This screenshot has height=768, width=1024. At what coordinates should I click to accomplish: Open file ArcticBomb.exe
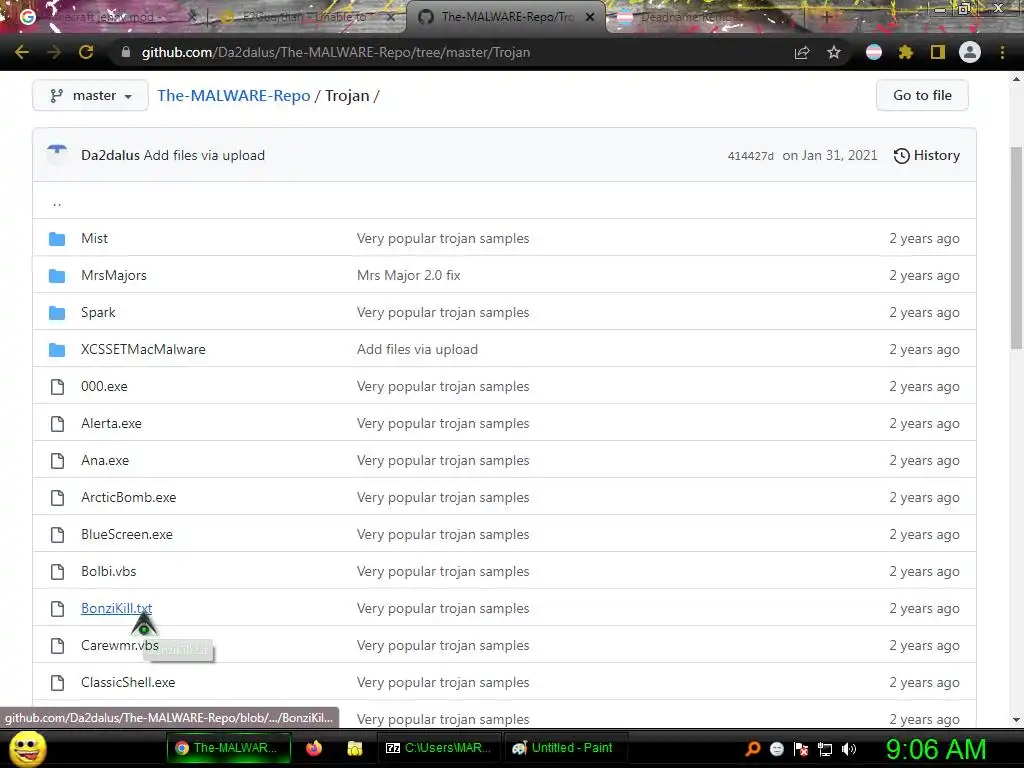tap(129, 498)
